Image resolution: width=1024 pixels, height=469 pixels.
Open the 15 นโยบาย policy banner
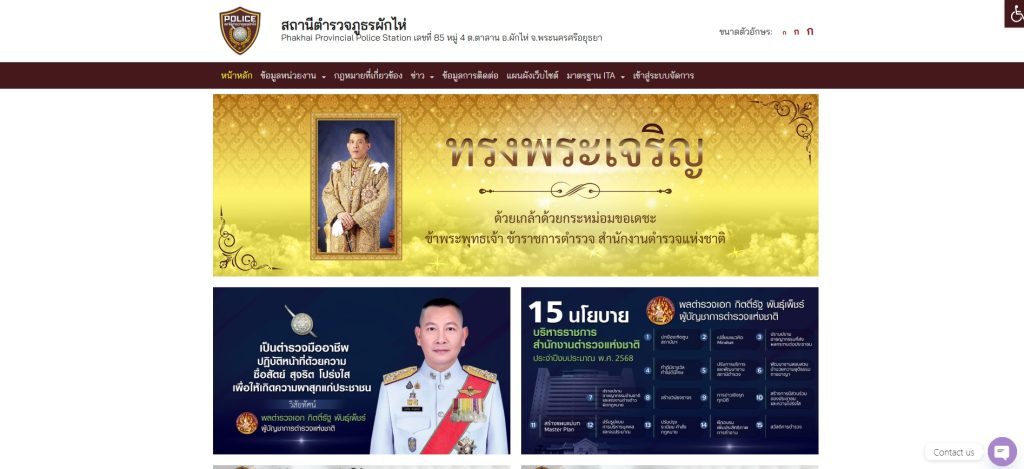669,370
